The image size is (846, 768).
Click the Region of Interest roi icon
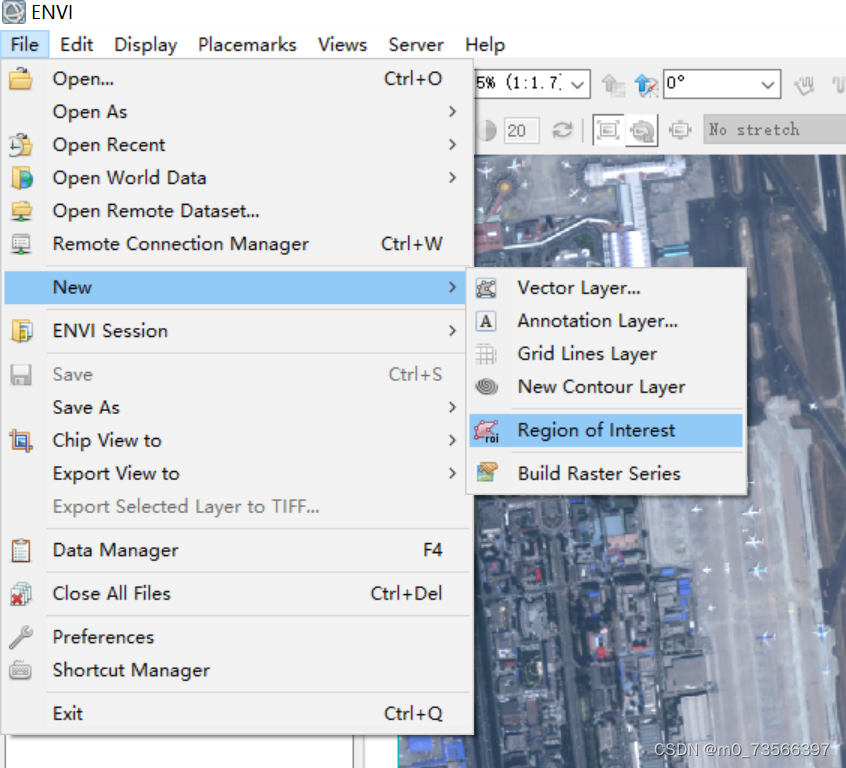pyautogui.click(x=486, y=431)
